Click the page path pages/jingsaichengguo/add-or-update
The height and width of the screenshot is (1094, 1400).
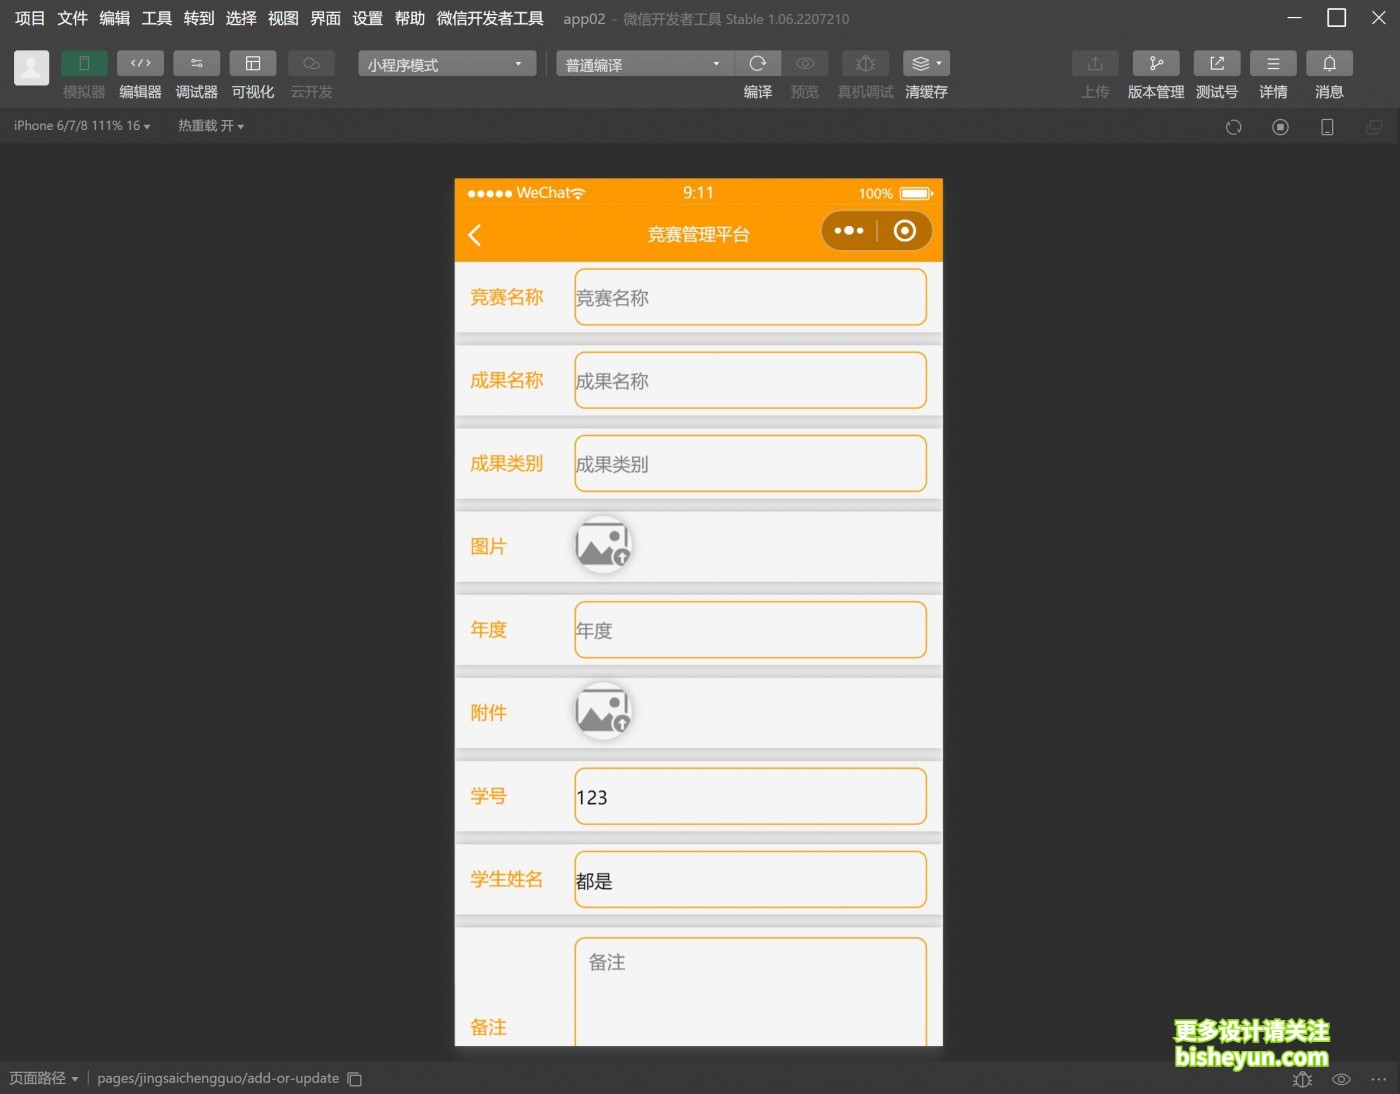pos(218,1078)
